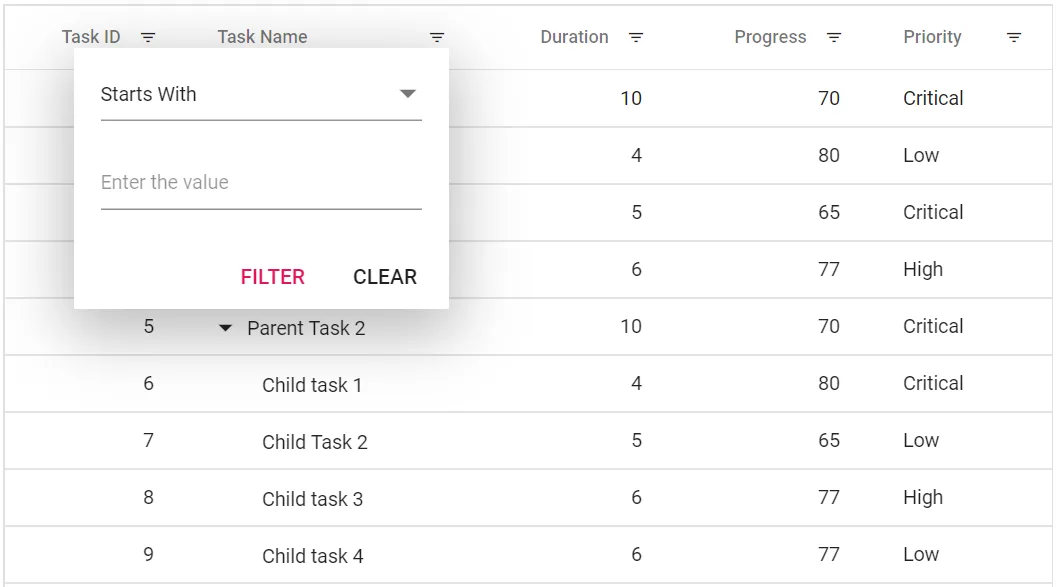Sort by clicking the Progress column header

click(770, 37)
